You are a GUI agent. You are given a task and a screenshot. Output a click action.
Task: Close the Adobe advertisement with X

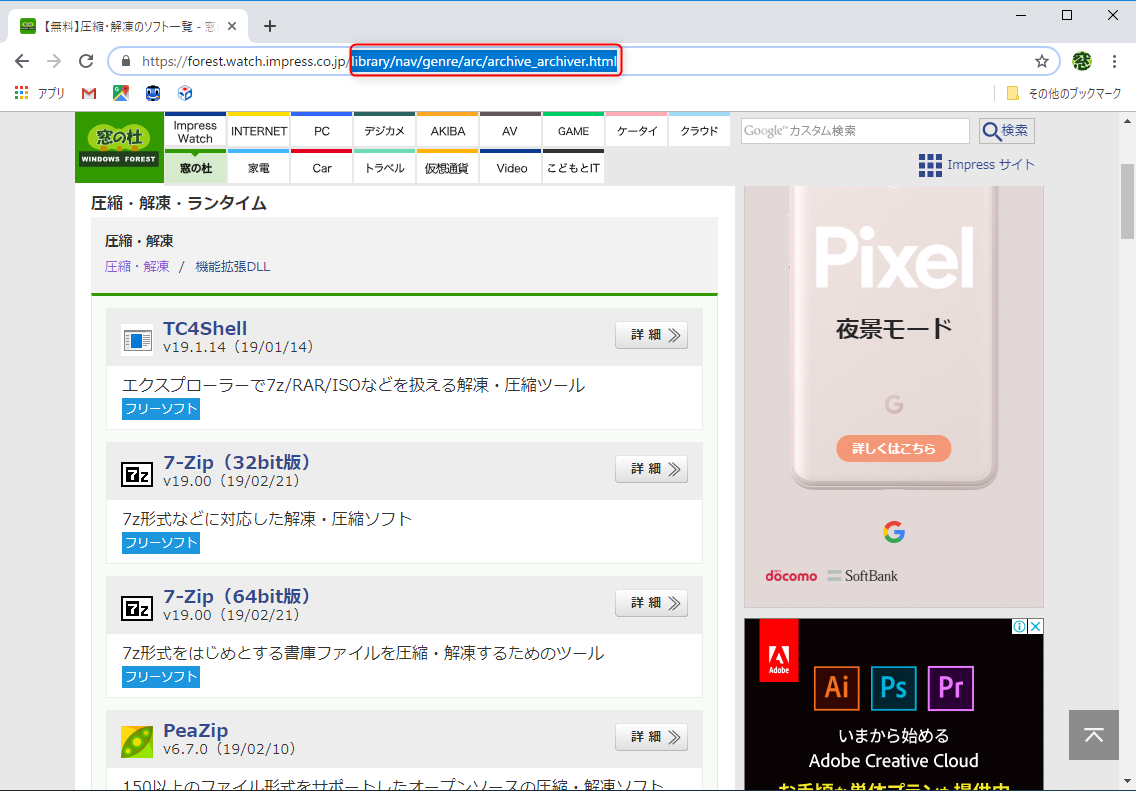click(x=1036, y=627)
